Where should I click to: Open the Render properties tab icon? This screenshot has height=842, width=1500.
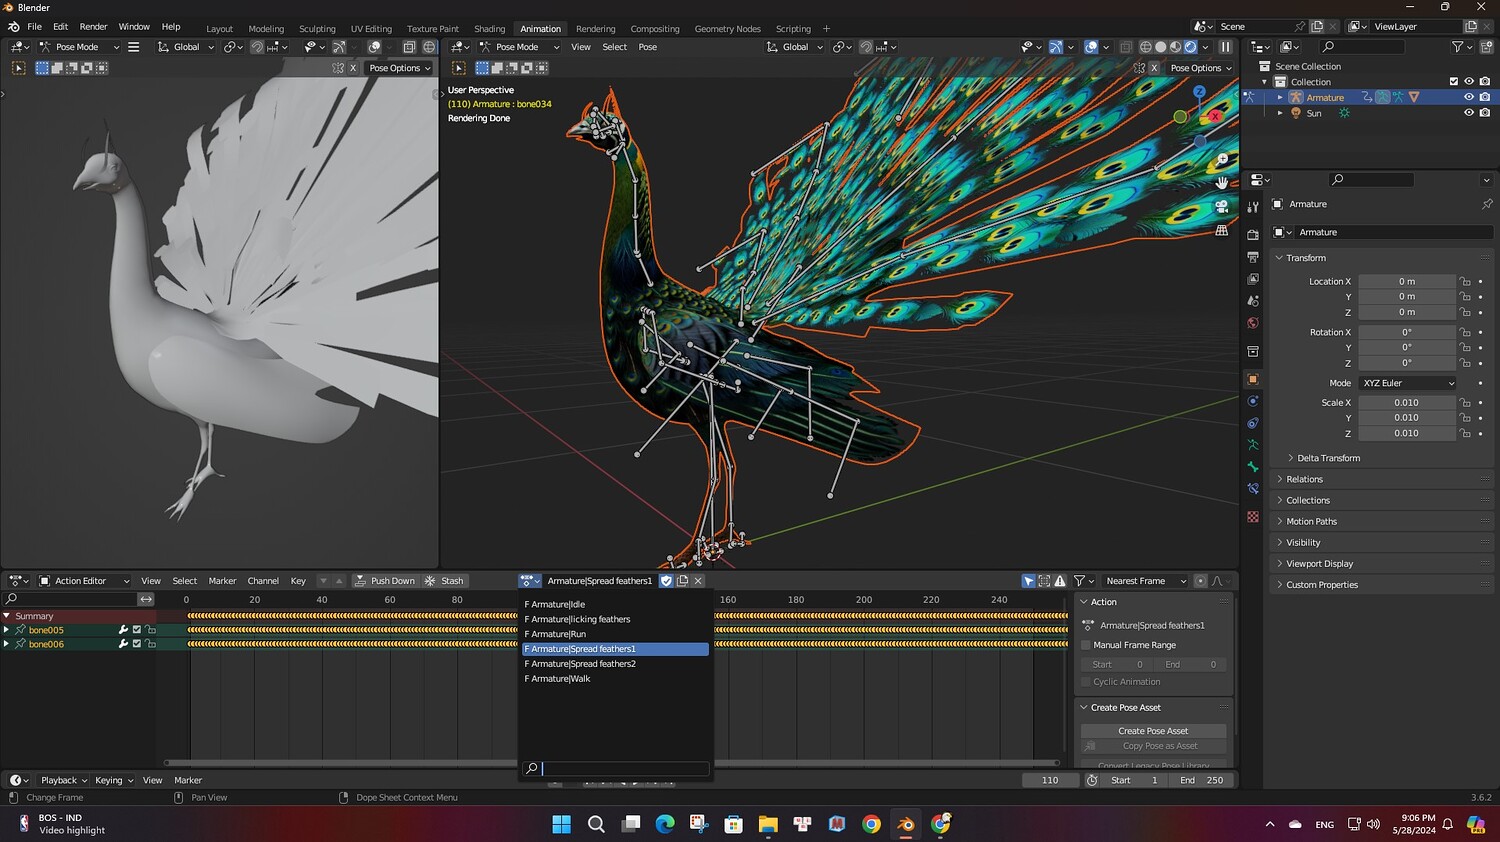point(1253,235)
